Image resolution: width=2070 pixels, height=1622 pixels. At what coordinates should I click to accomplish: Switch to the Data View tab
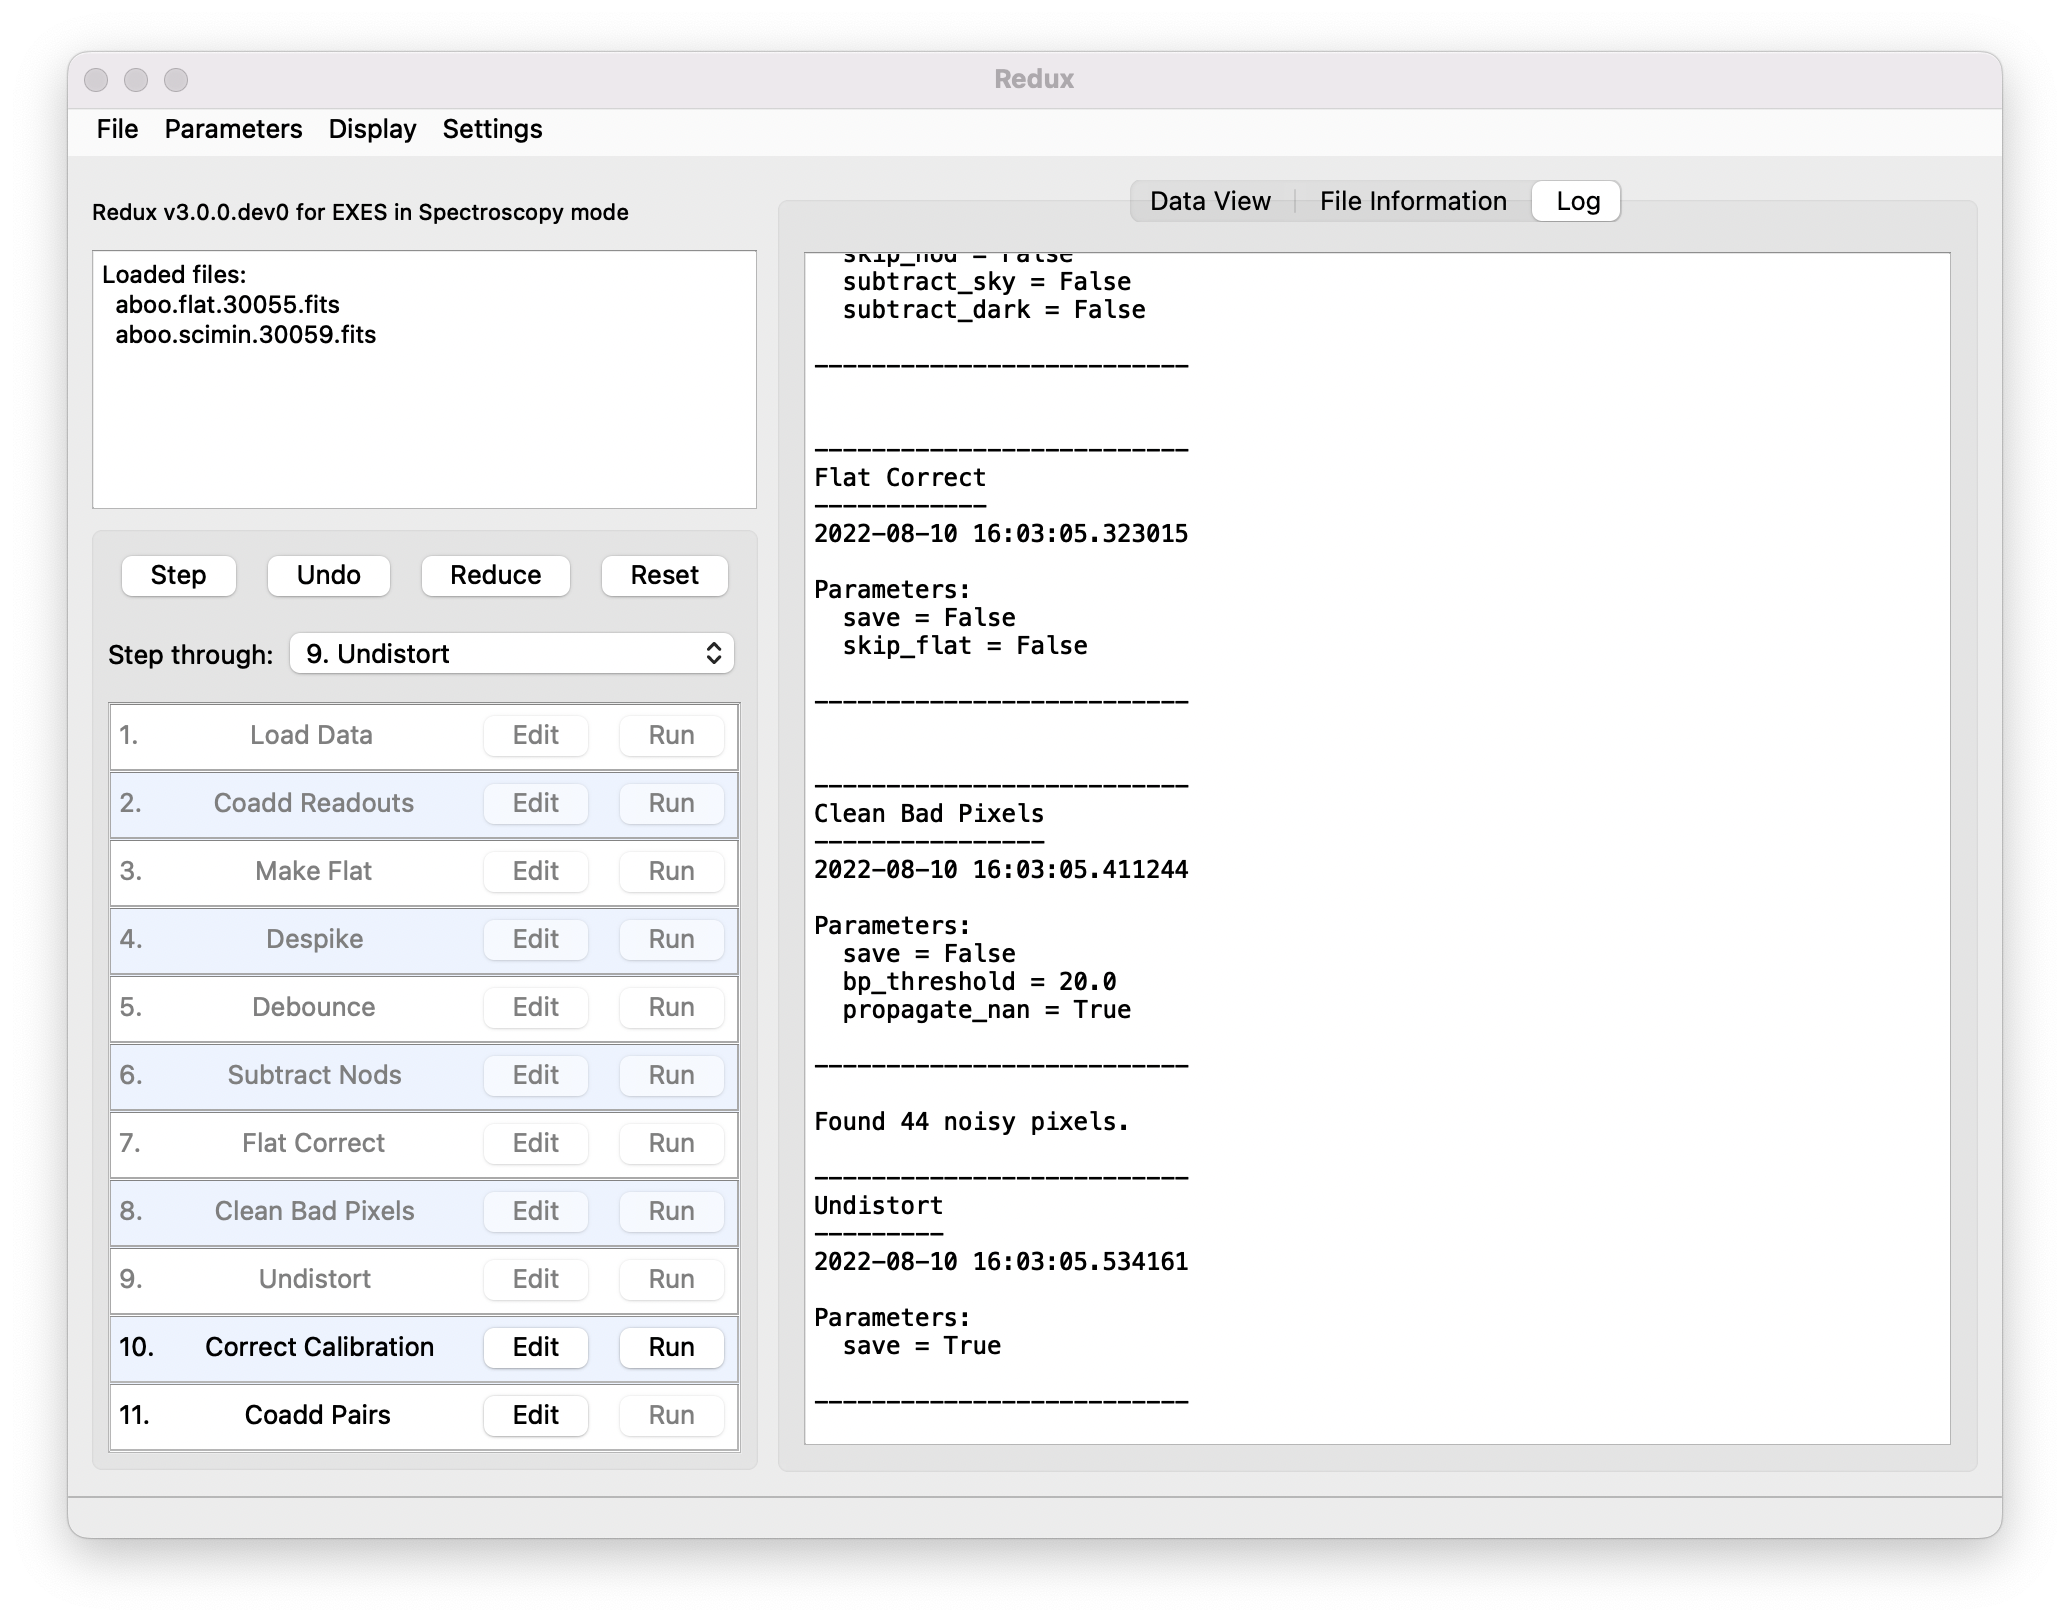tap(1209, 200)
